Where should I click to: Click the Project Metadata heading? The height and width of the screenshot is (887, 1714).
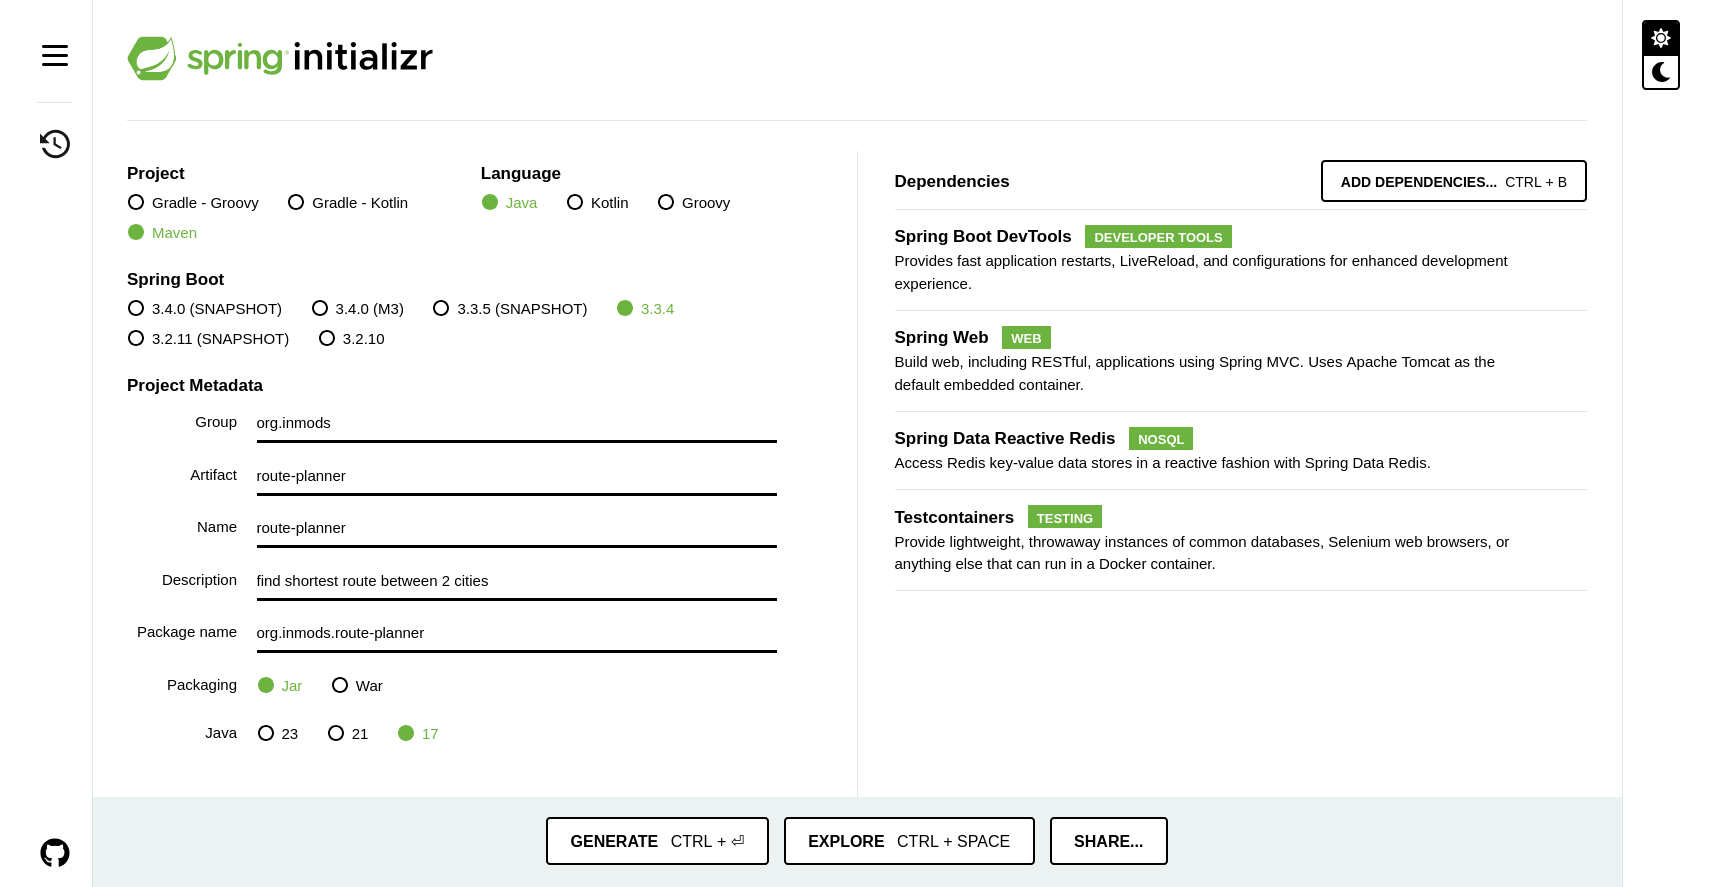click(x=195, y=386)
